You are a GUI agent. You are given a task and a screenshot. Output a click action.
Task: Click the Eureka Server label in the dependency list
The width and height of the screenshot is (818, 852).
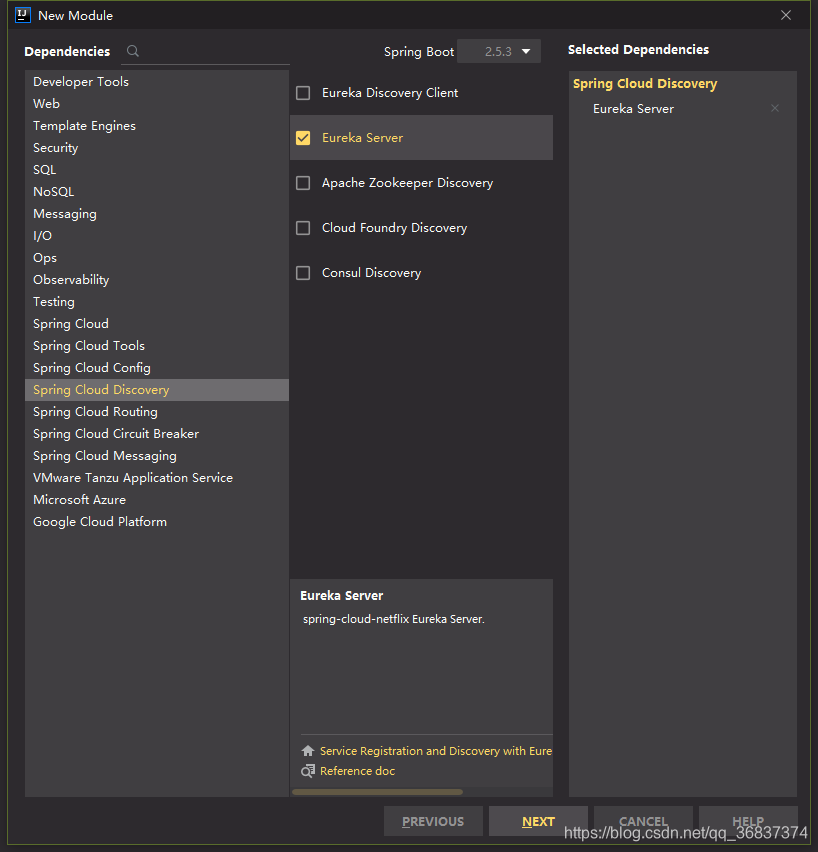point(363,138)
